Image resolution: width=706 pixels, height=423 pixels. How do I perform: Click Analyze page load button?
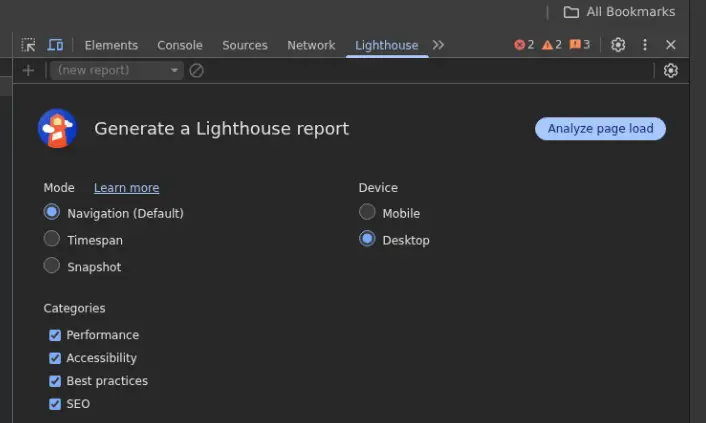(x=600, y=129)
